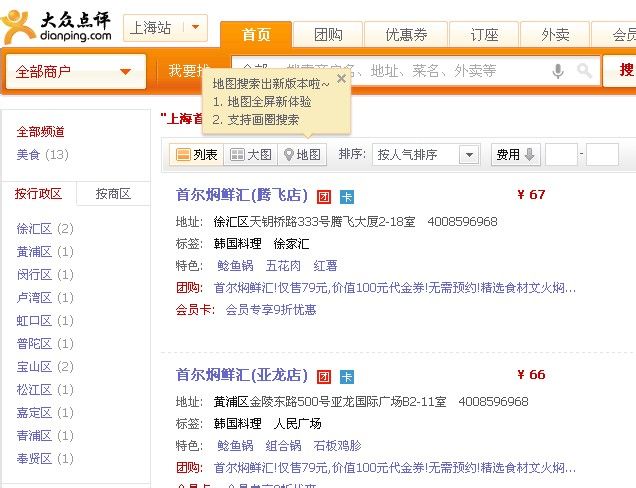Click 韩国料理 tag in 腾飞店 listing

(238, 244)
